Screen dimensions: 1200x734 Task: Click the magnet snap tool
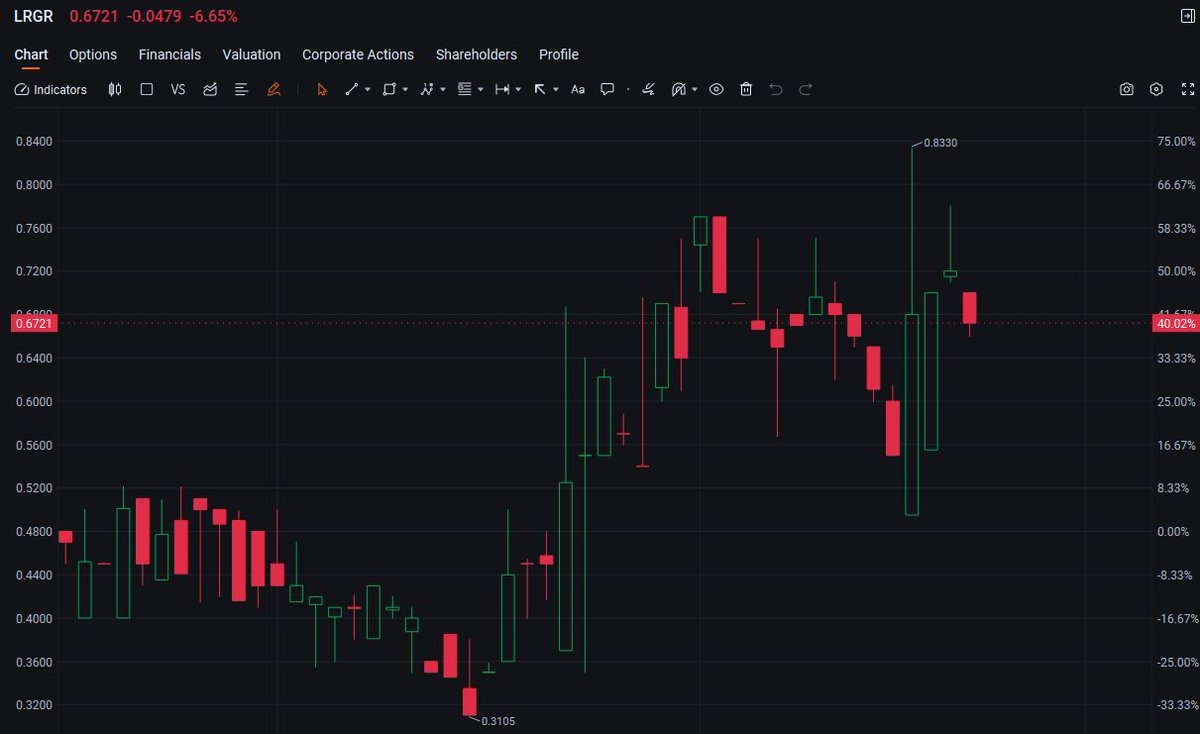(678, 89)
